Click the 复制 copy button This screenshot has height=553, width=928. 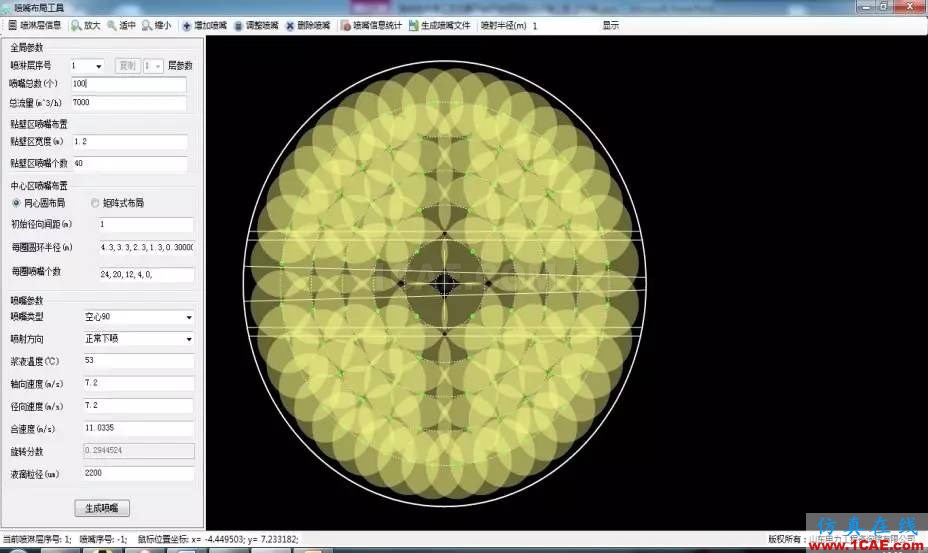127,66
